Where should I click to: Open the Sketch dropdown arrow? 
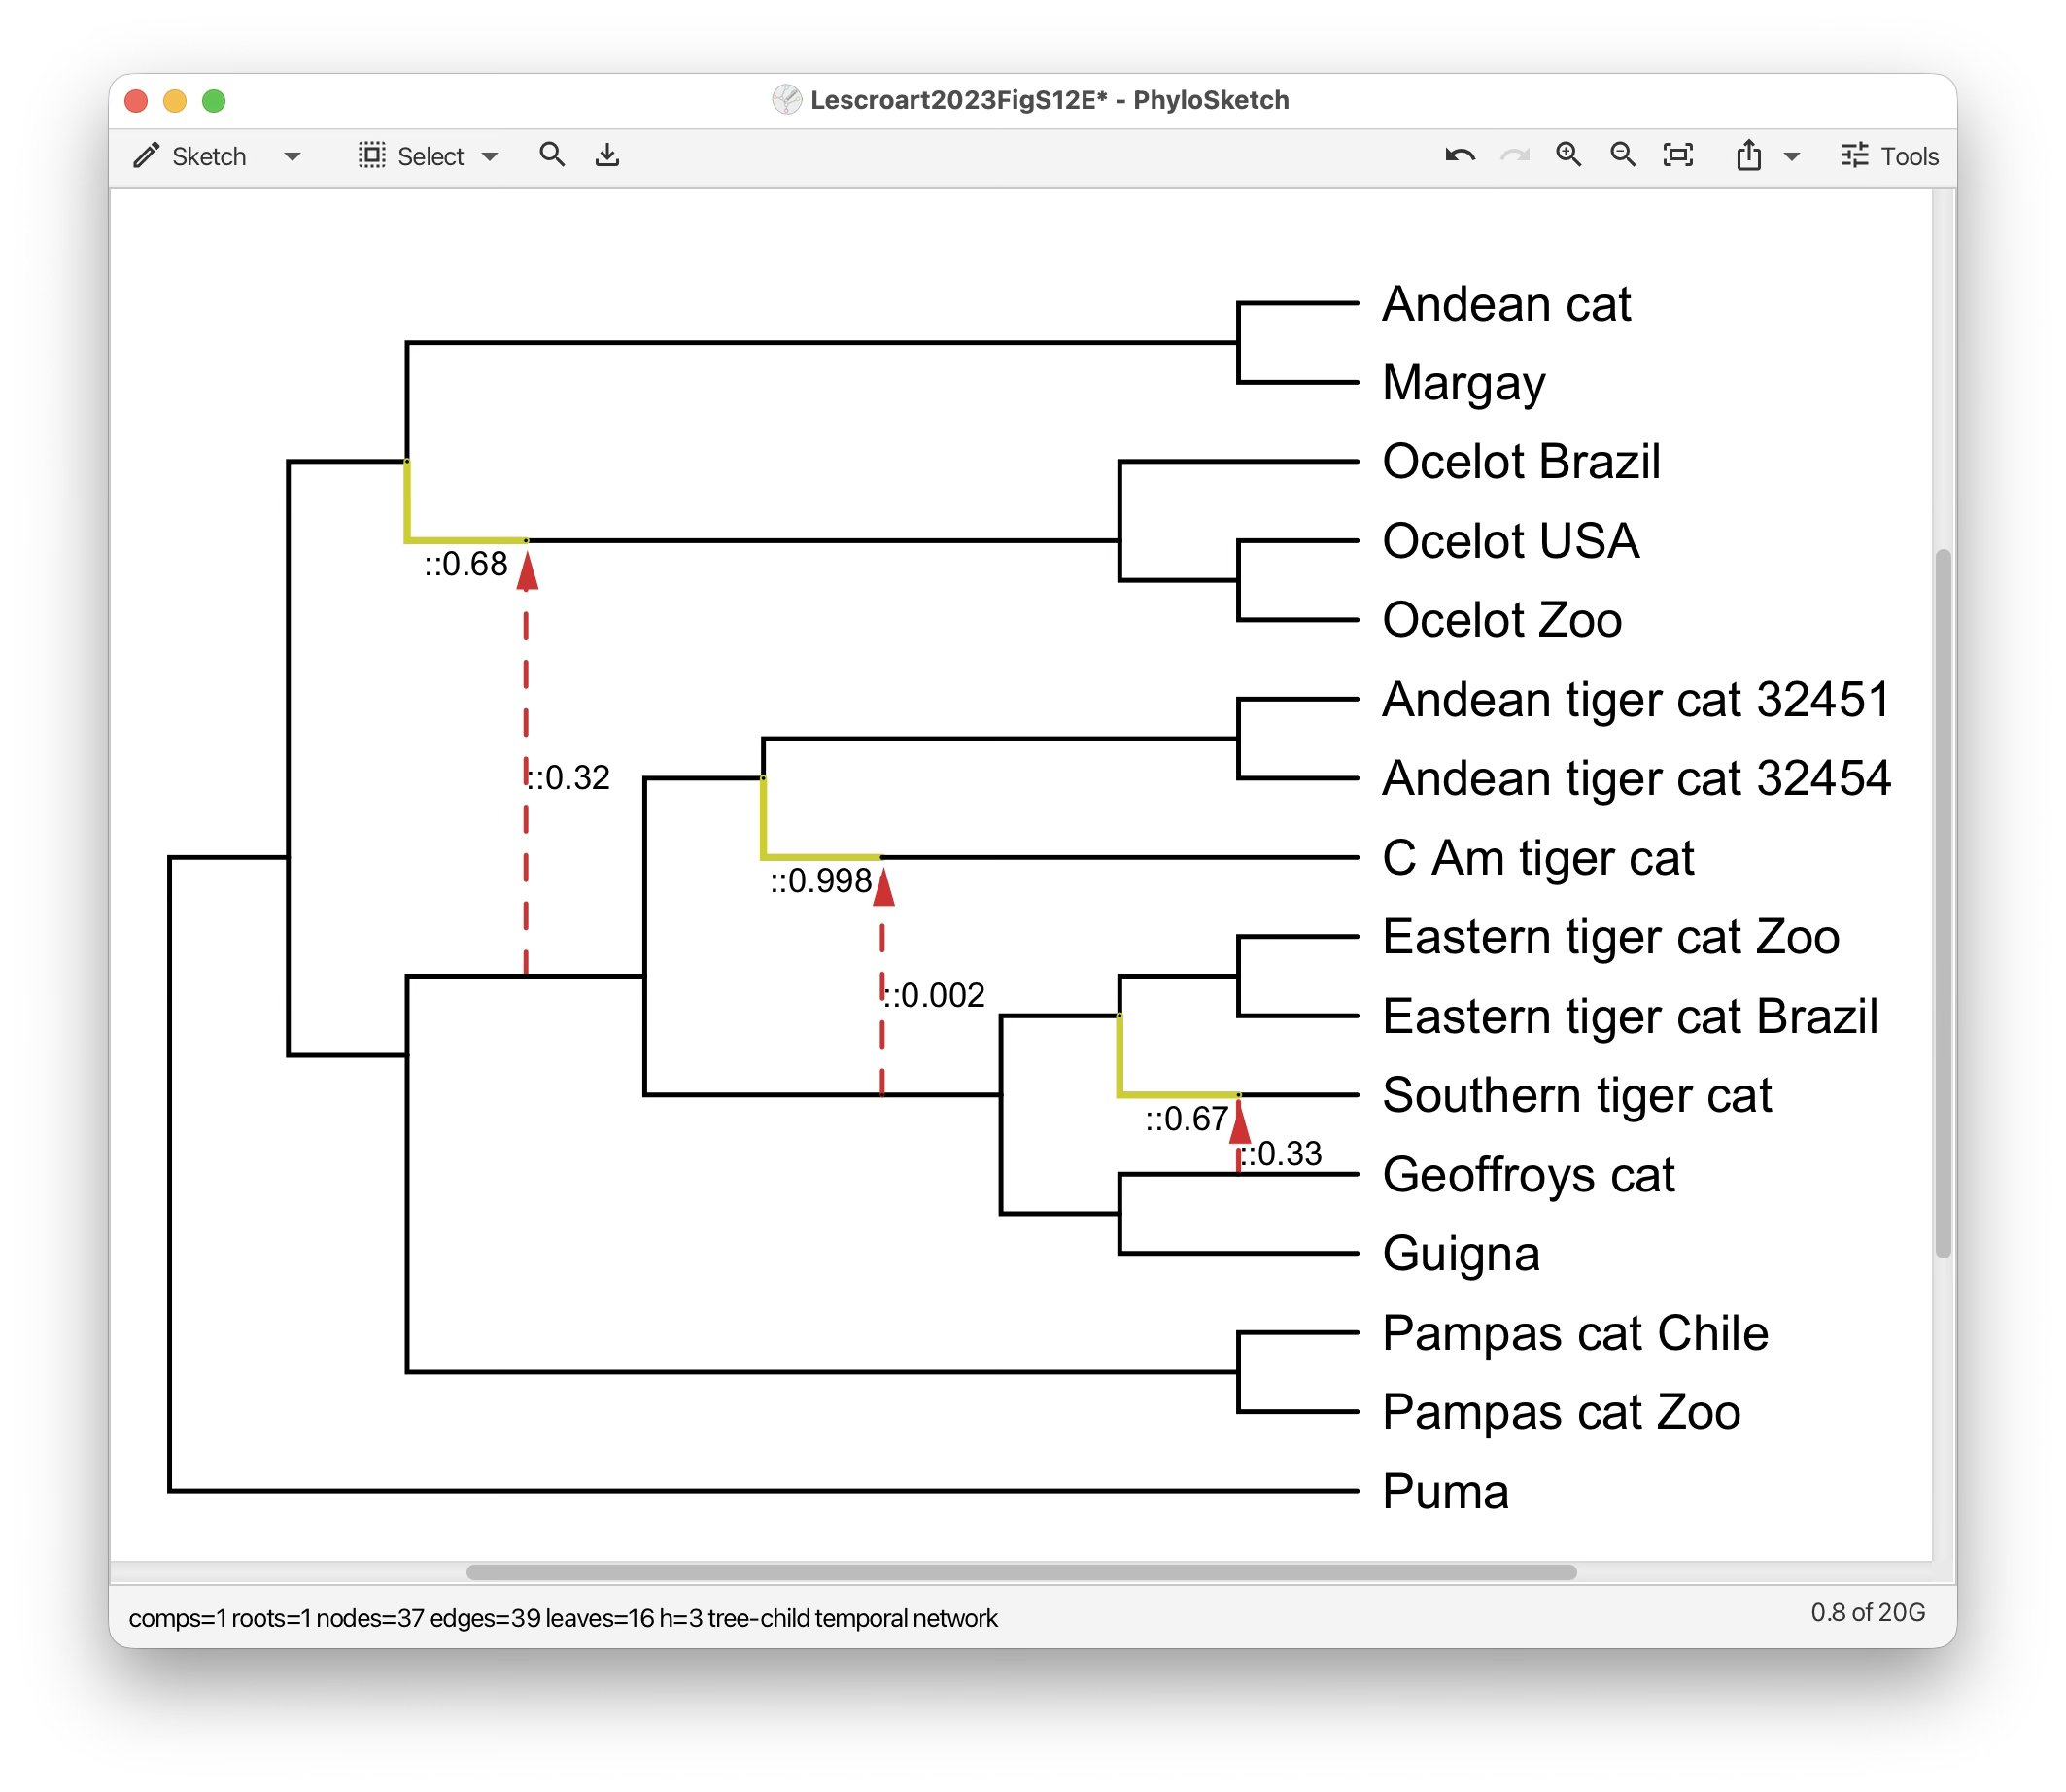pos(292,157)
